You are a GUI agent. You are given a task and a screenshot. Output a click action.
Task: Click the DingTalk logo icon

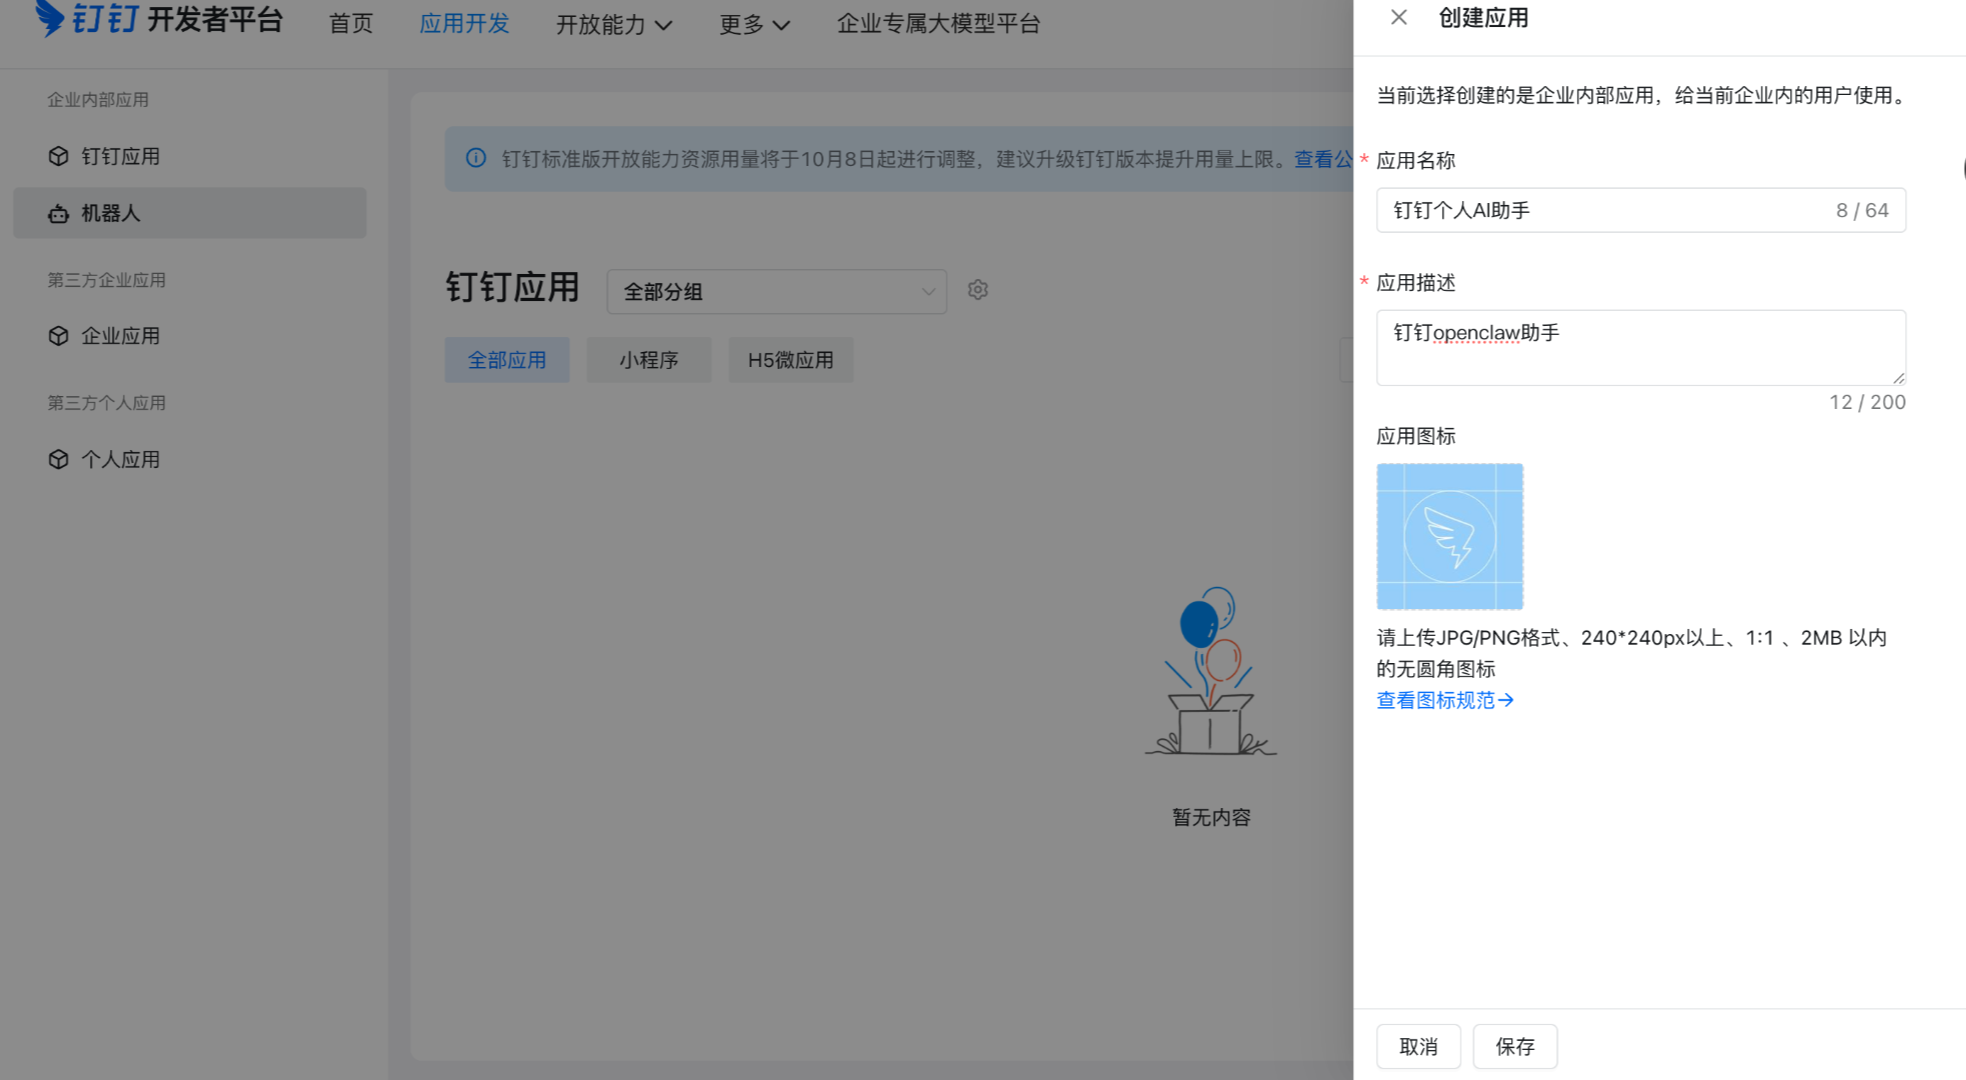click(49, 18)
